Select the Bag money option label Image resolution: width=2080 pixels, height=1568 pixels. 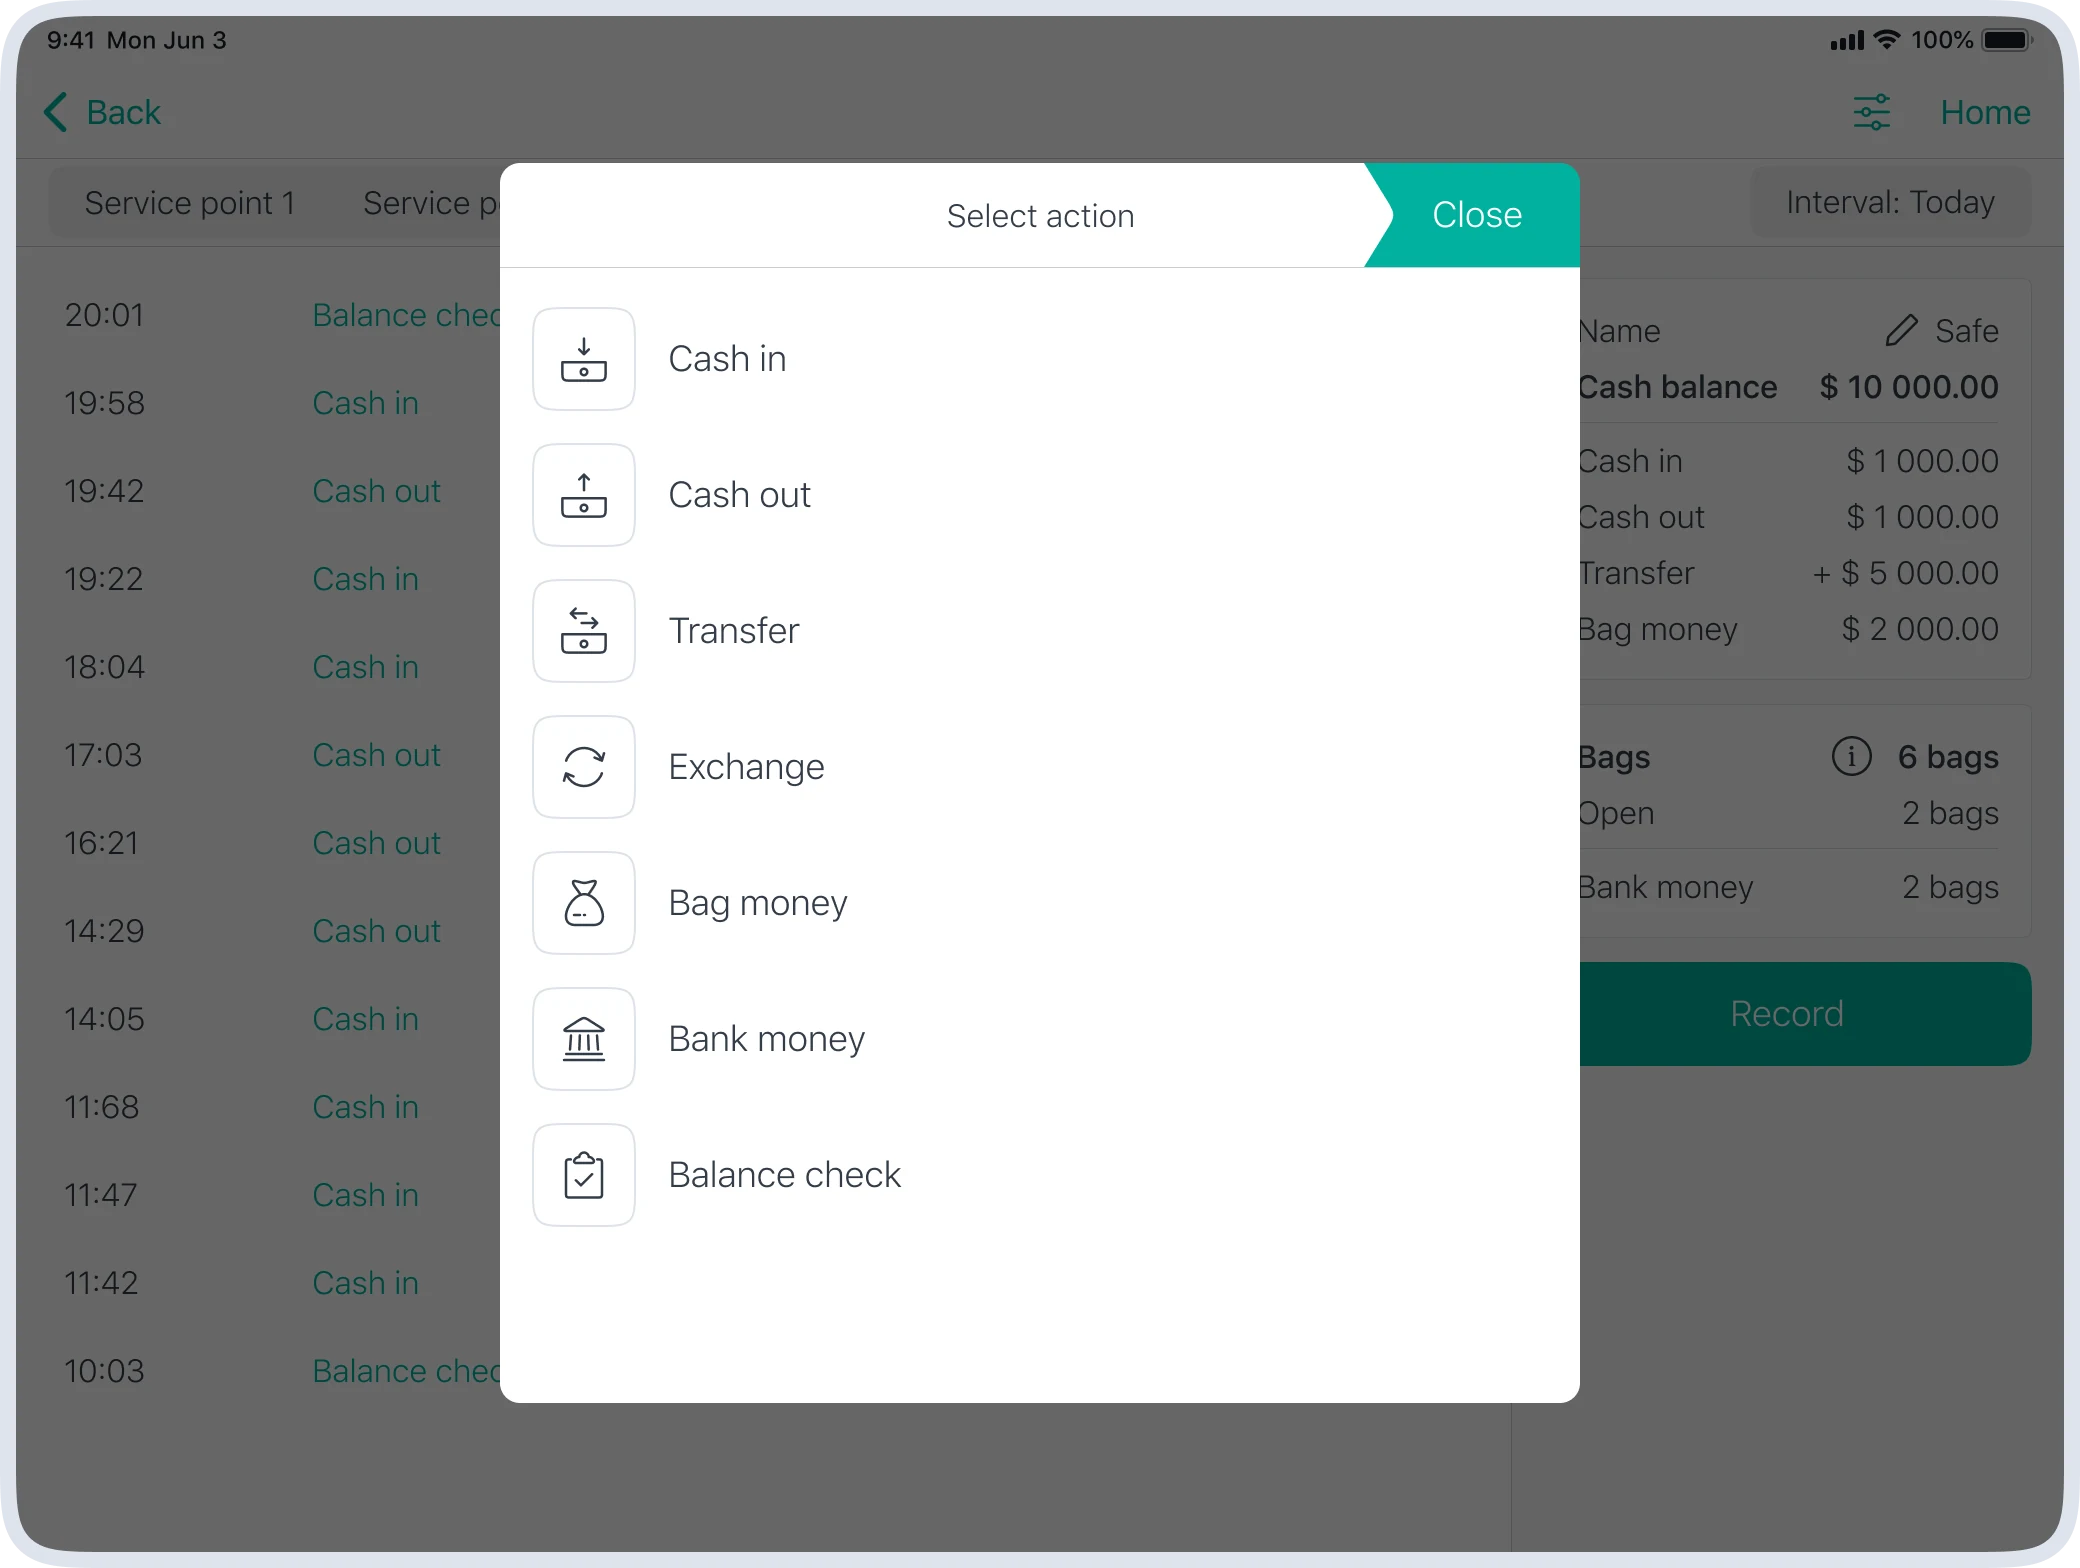[758, 903]
